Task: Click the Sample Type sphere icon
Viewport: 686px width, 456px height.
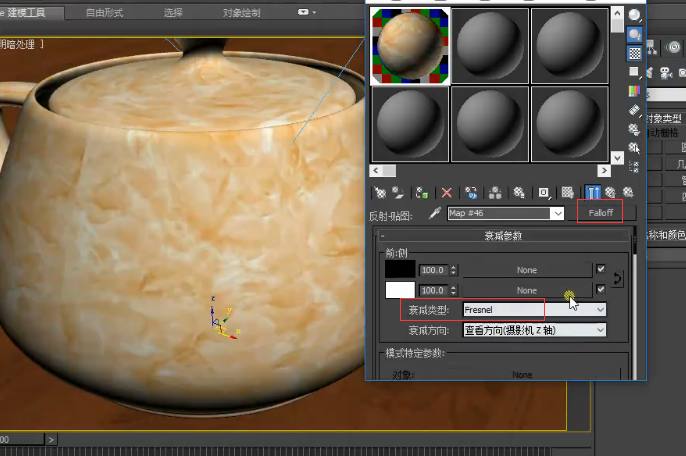Action: 634,15
